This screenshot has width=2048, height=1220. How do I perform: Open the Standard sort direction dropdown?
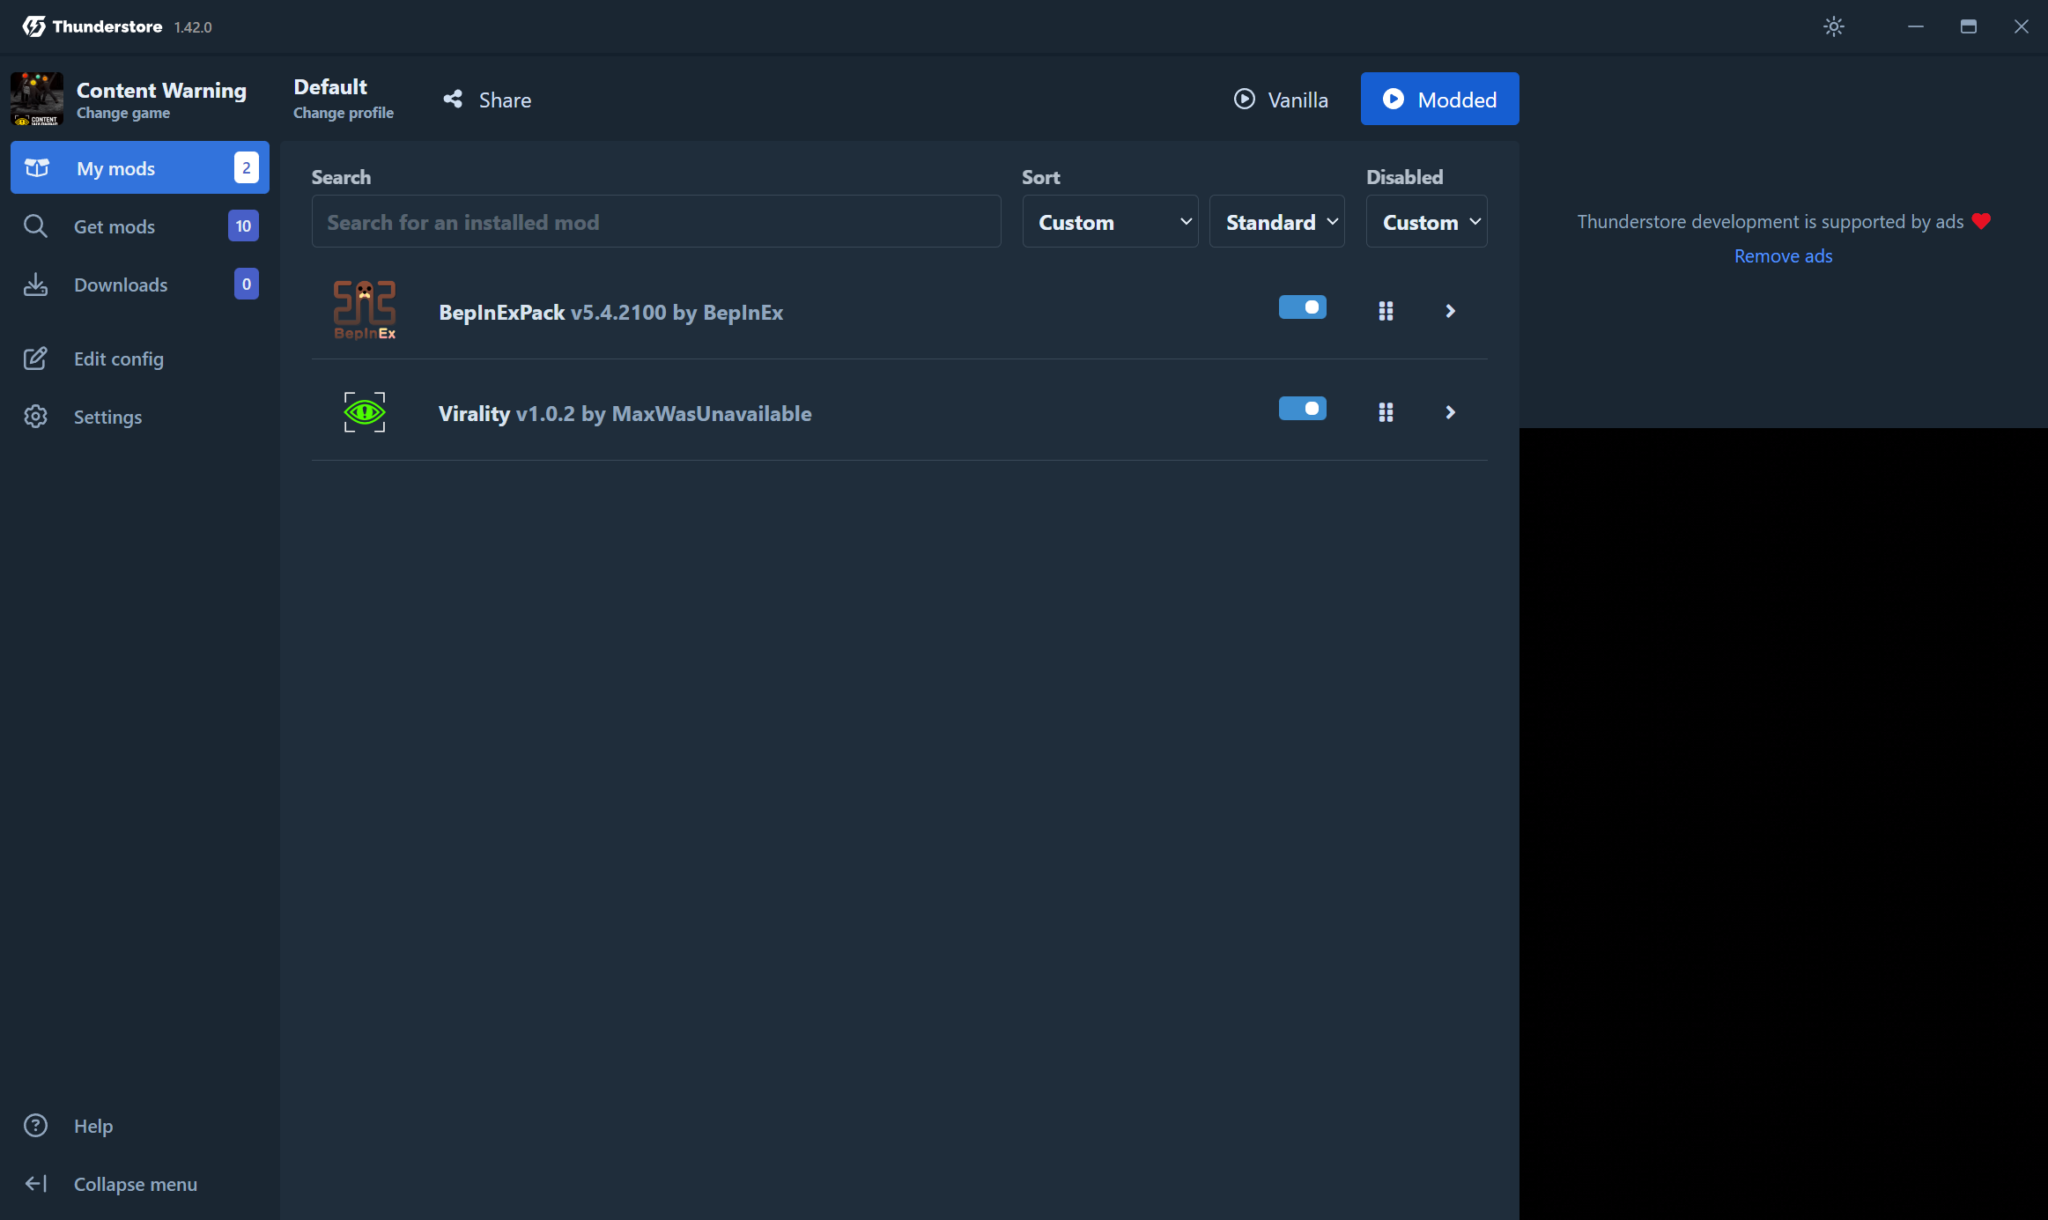point(1277,222)
